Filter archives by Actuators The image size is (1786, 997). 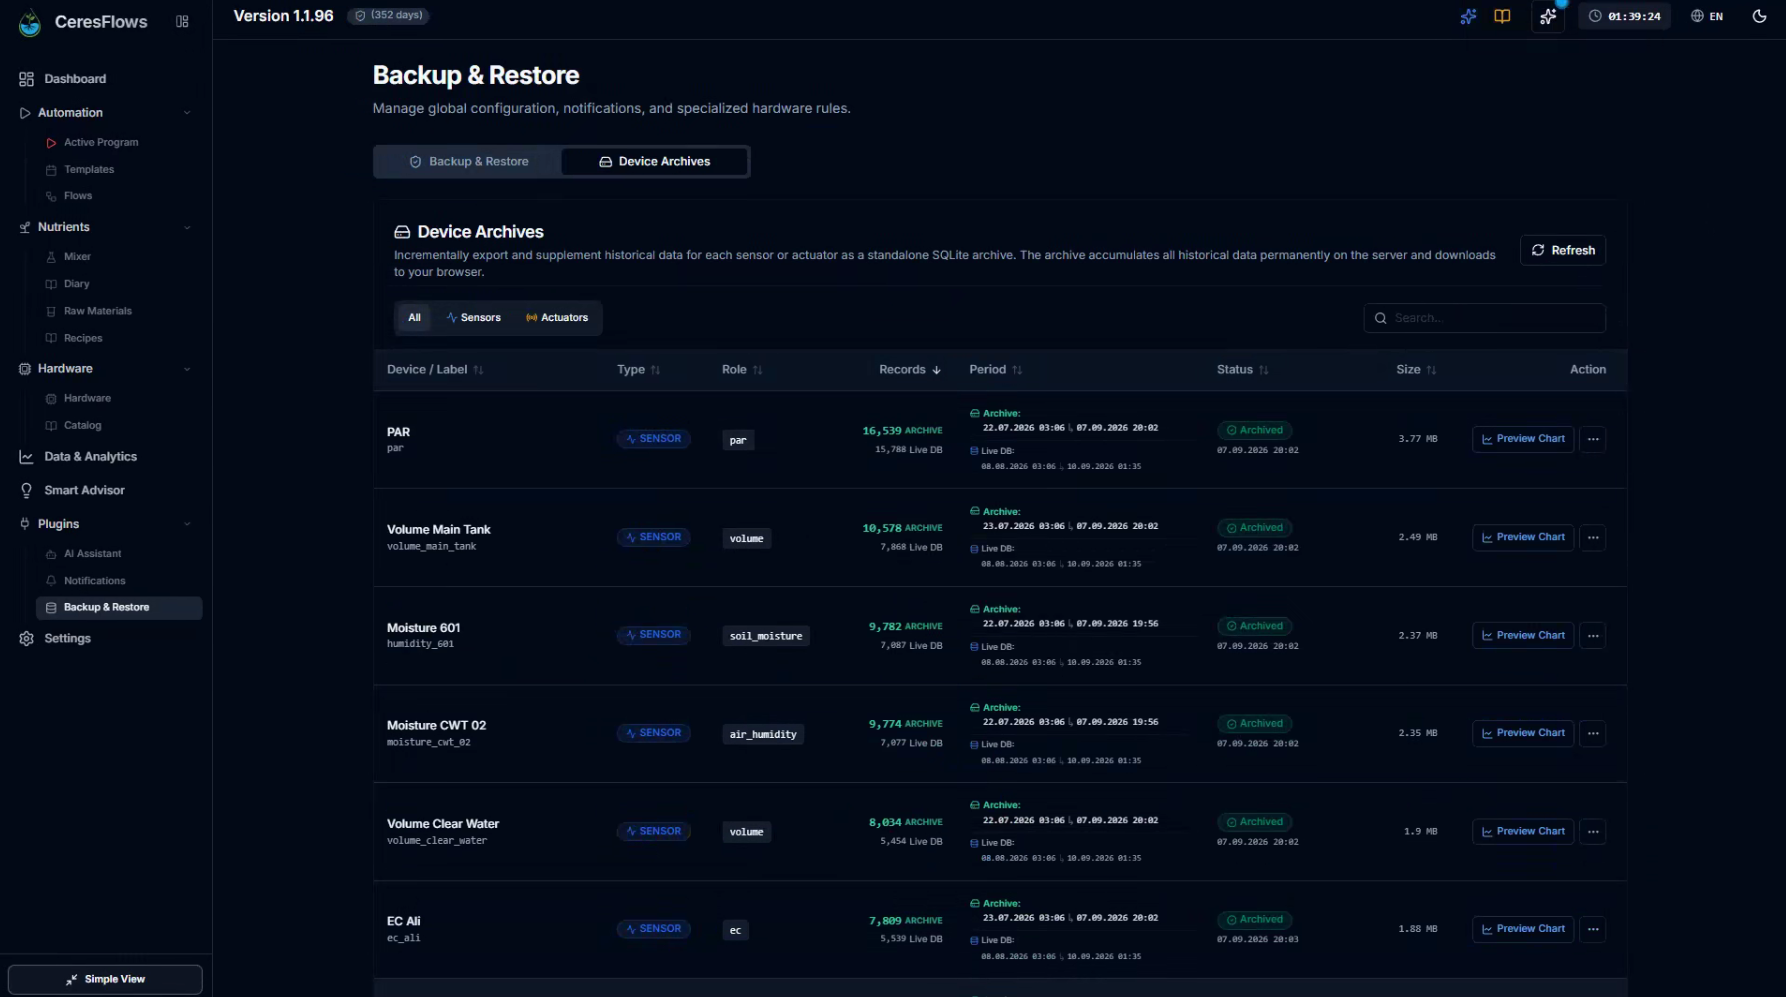(557, 318)
